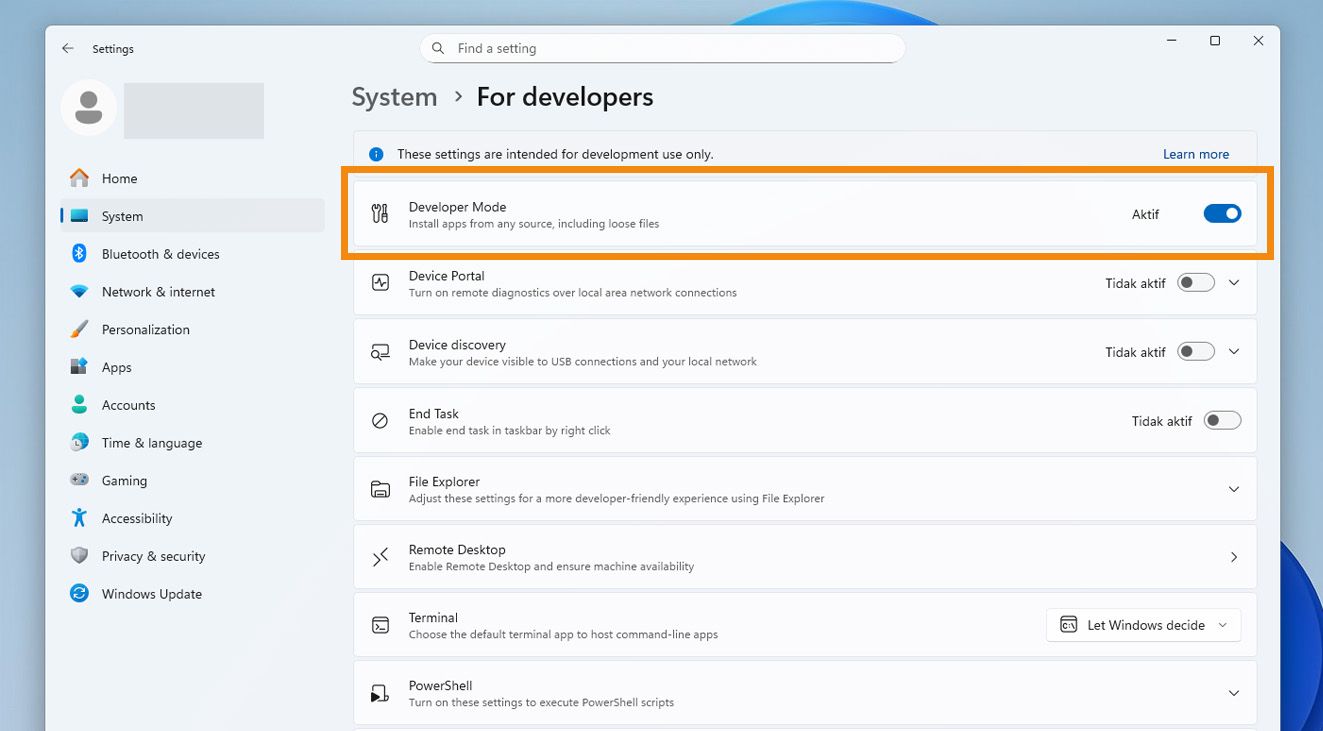Click the Device discovery icon
This screenshot has width=1323, height=731.
[380, 352]
